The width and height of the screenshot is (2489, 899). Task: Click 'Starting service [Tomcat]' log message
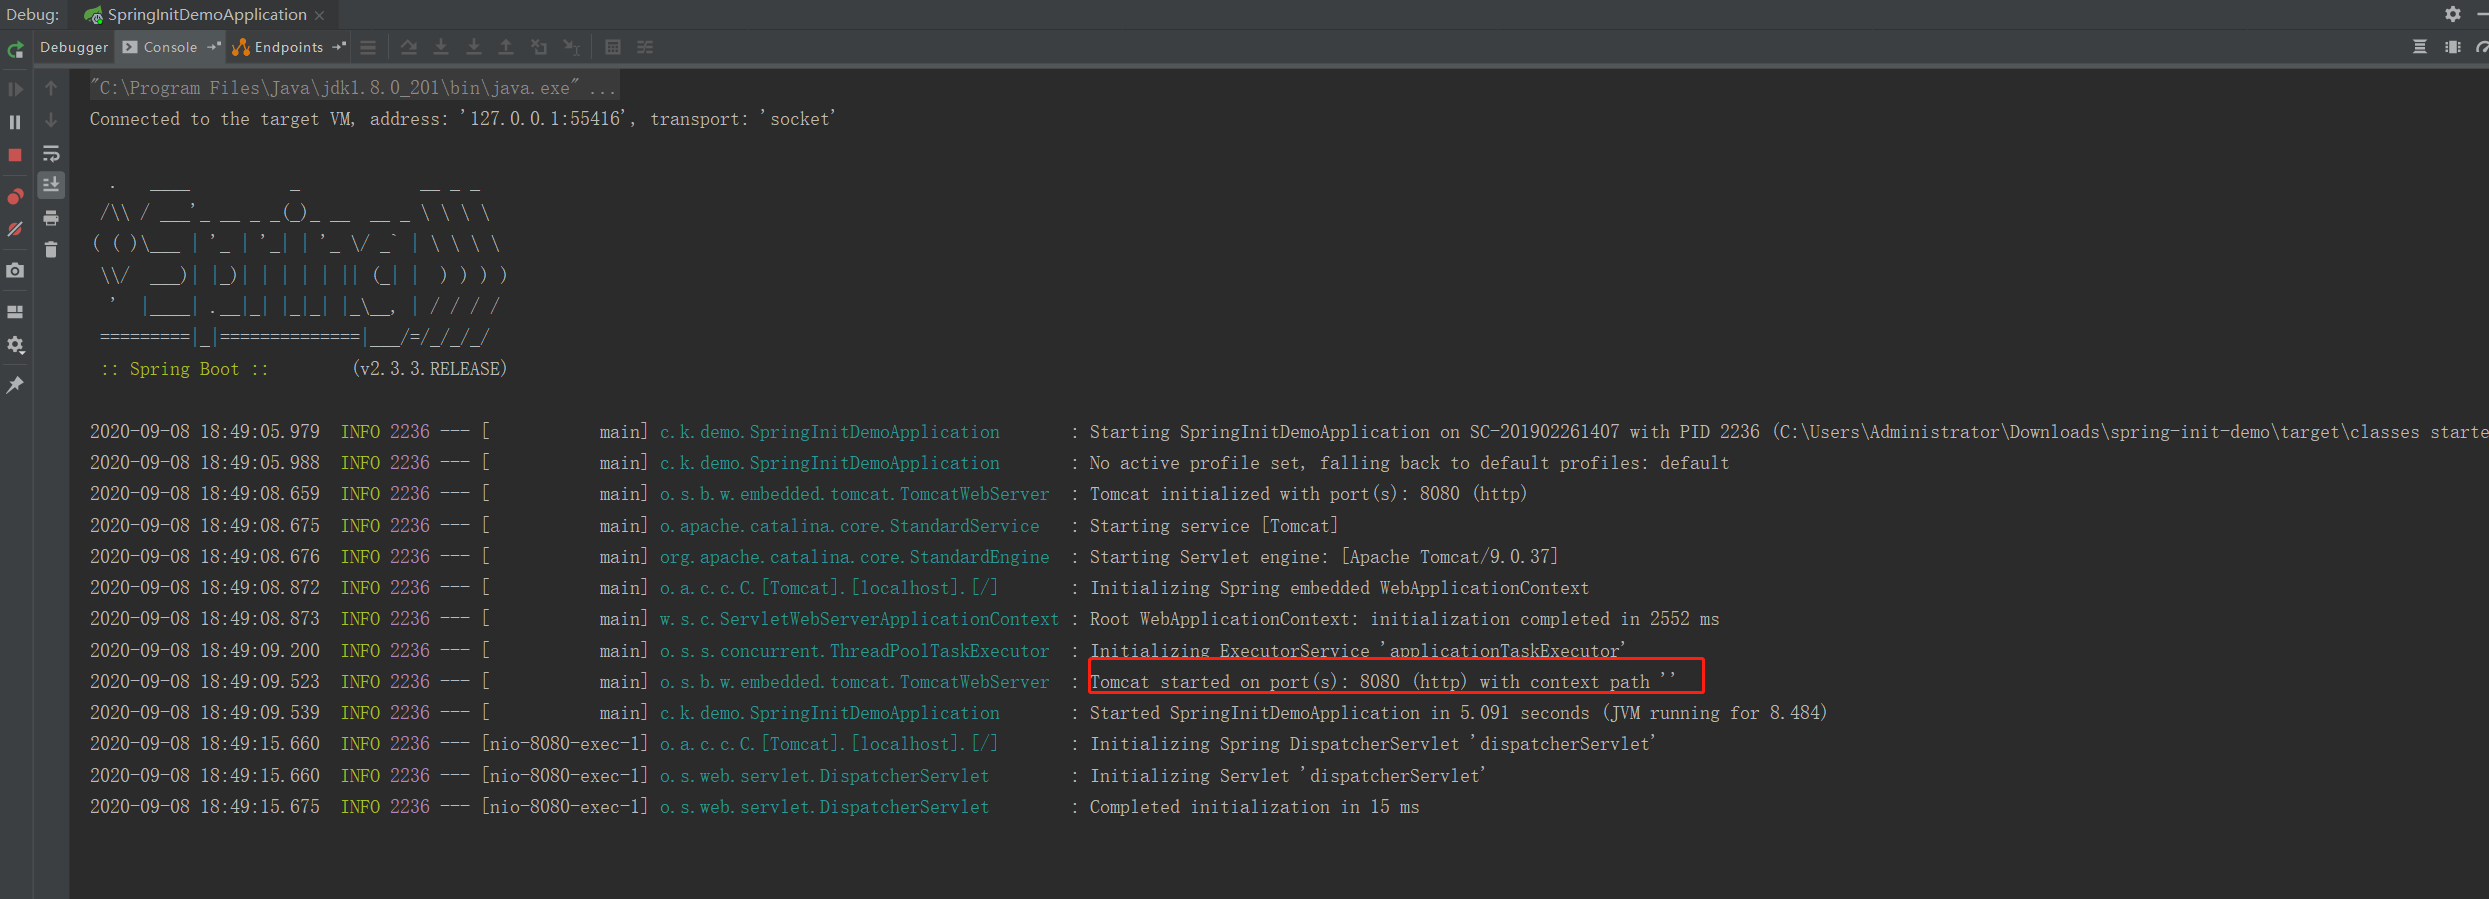pos(1214,526)
